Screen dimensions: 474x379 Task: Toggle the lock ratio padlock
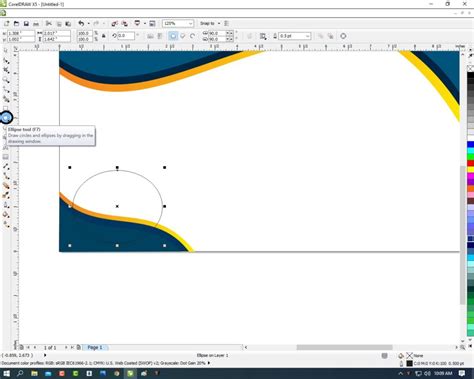click(x=104, y=36)
